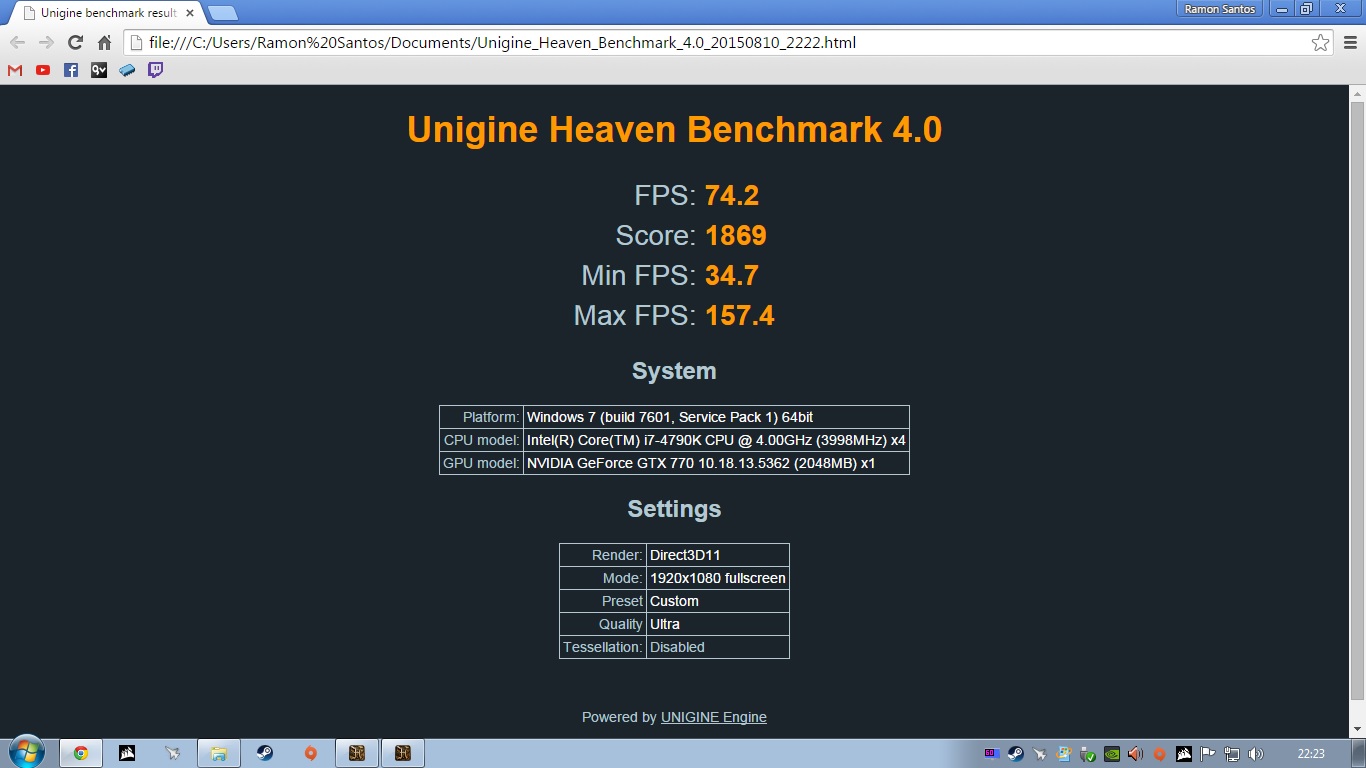Click the Ramon Santos profile button
This screenshot has height=768, width=1366.
click(x=1220, y=9)
